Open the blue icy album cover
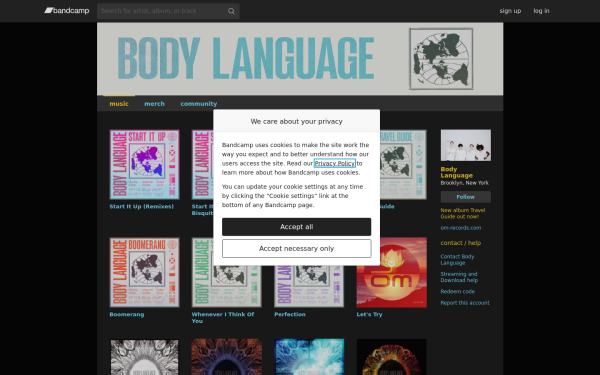600x375 pixels. tap(309, 357)
